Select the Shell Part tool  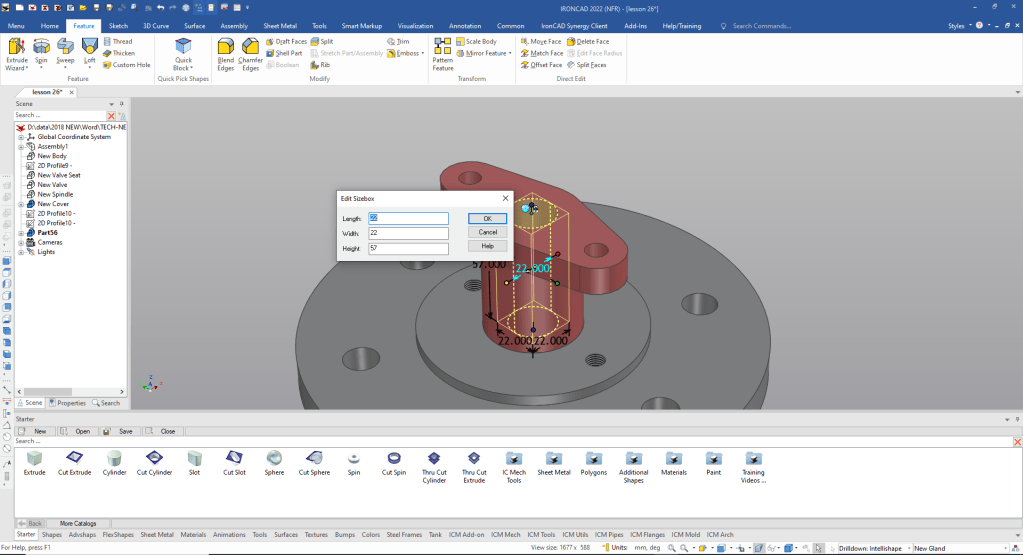287,53
